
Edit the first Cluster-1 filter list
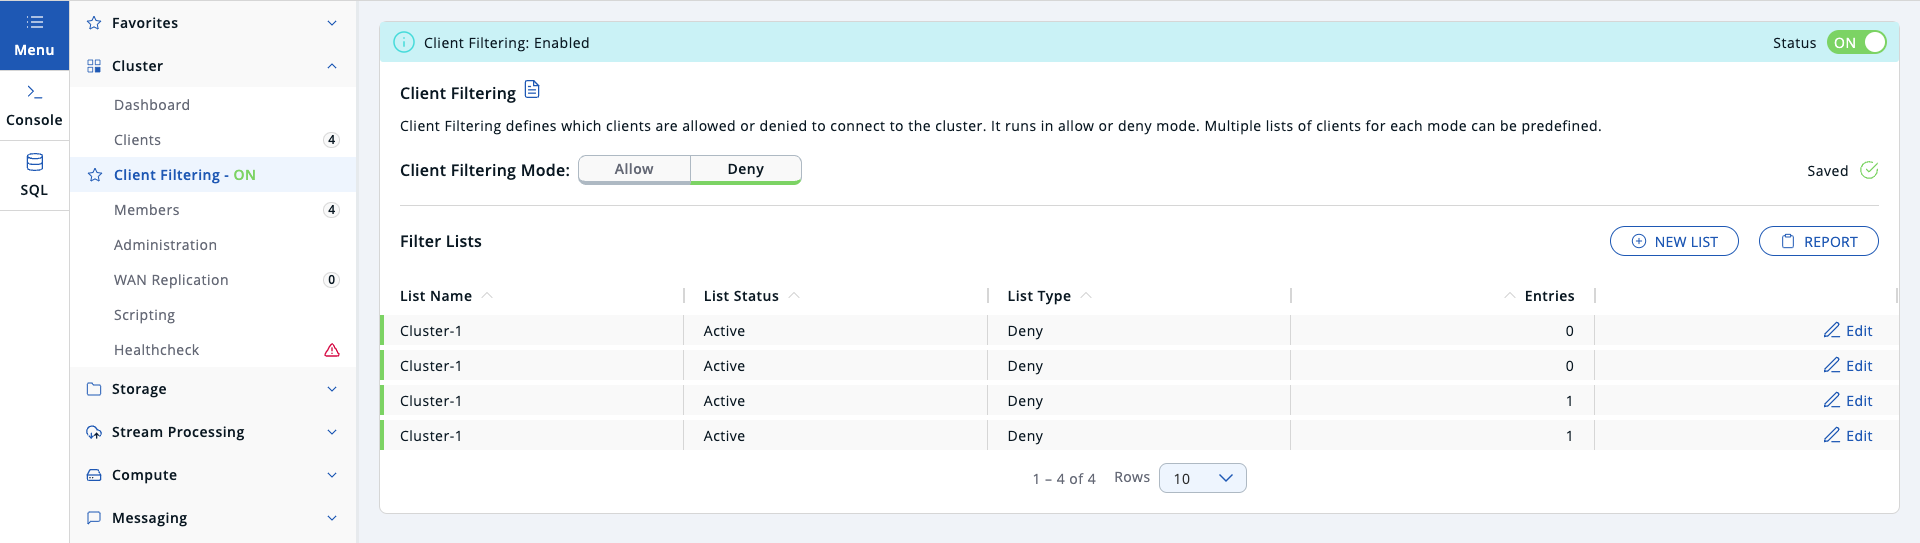tap(1847, 331)
